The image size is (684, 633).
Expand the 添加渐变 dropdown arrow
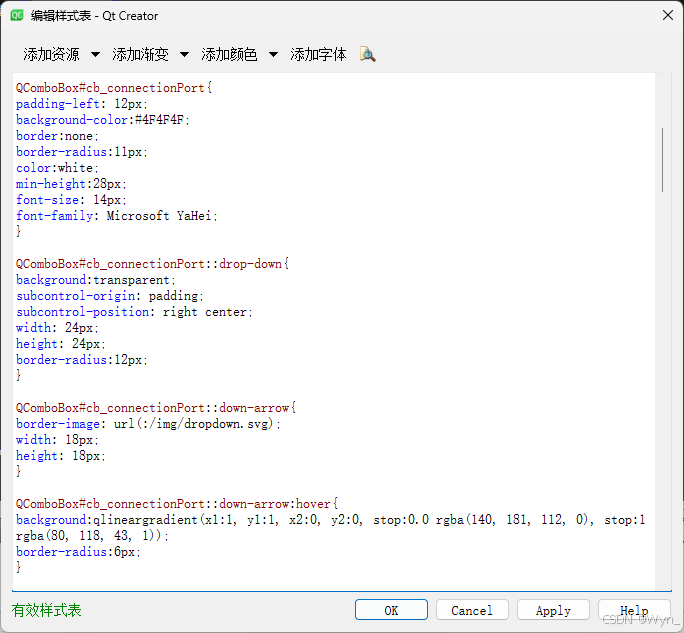click(184, 55)
